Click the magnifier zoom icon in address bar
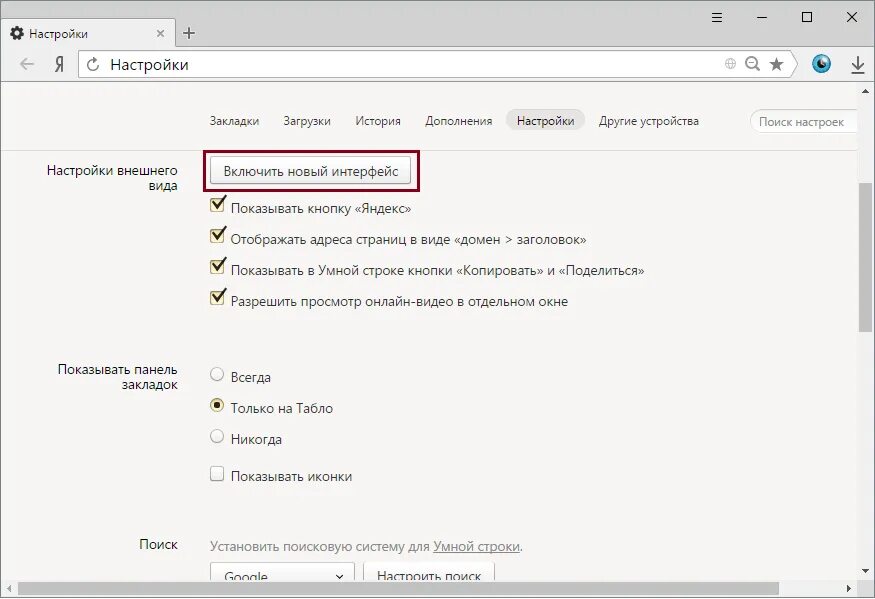 tap(752, 64)
